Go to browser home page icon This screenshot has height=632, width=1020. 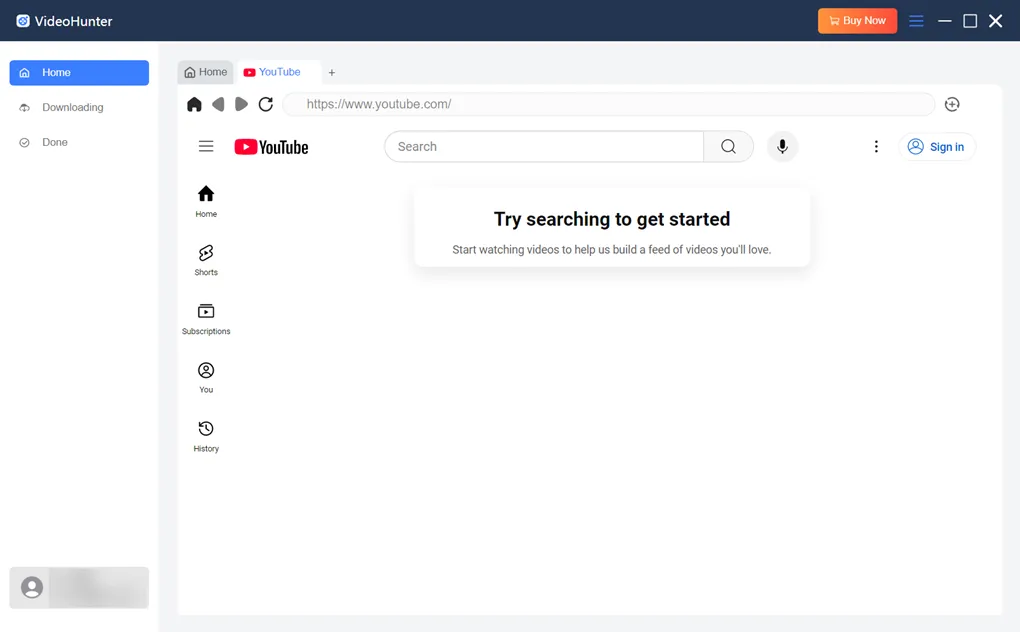pos(194,104)
